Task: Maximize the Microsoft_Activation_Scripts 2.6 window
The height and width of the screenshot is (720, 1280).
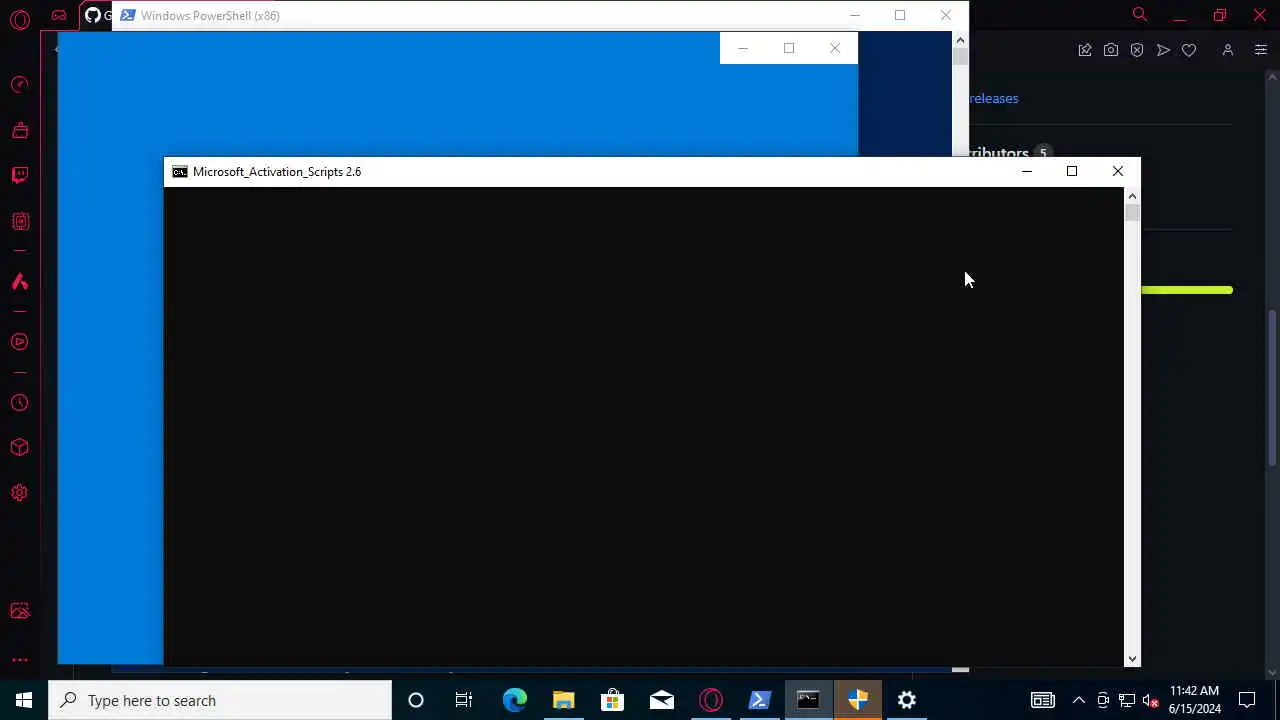Action: 1072,172
